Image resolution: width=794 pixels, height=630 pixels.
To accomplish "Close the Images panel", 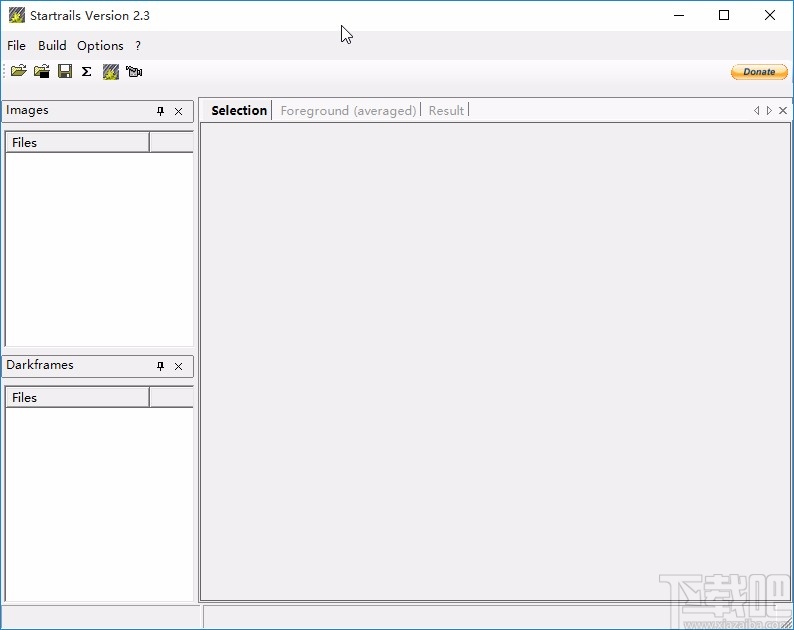I will (x=178, y=111).
